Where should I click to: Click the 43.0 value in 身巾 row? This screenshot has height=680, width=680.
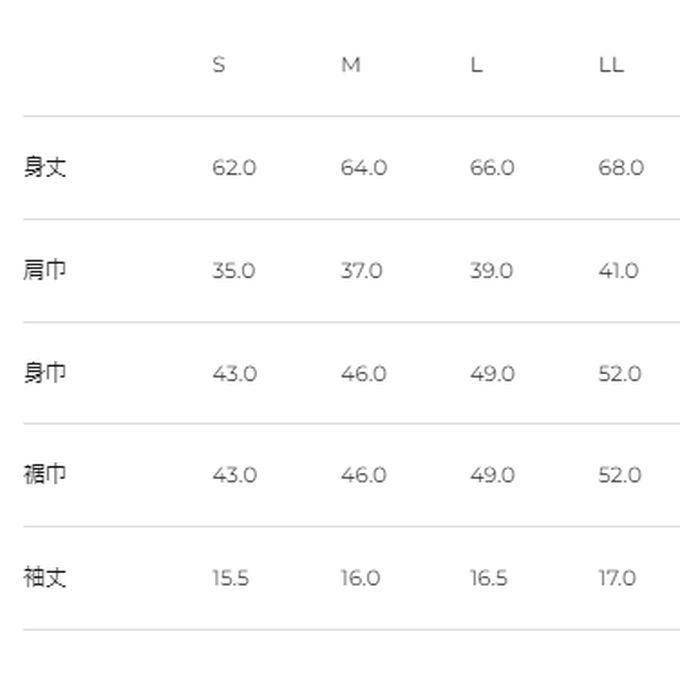point(234,374)
